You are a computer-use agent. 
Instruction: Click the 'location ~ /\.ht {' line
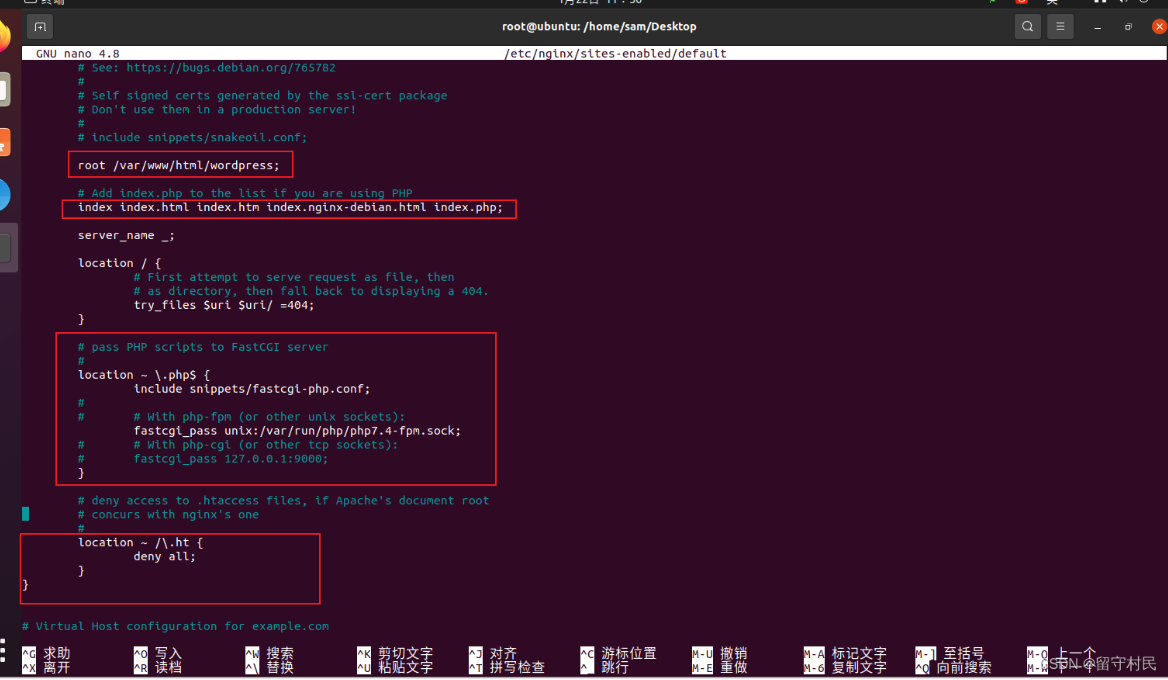click(140, 543)
